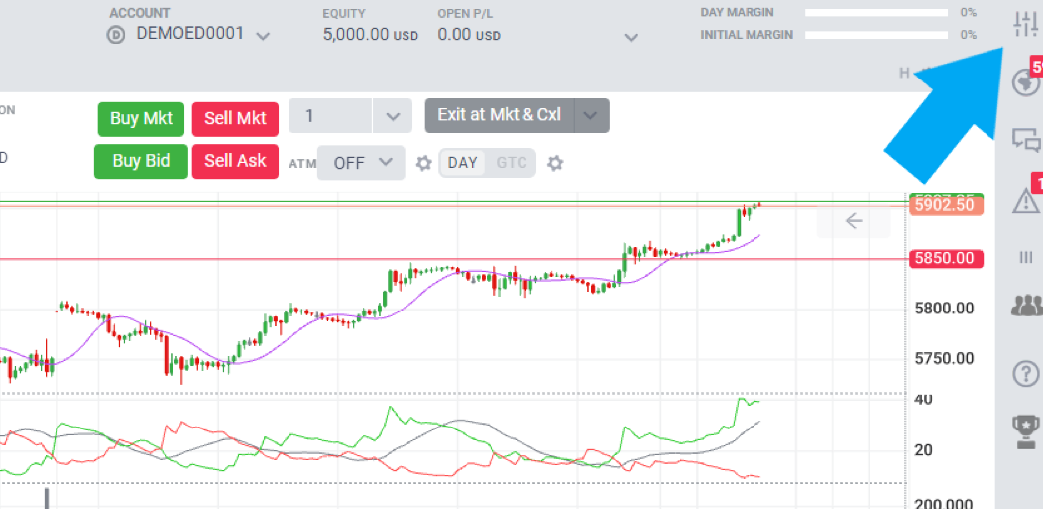Click the Buy Mkt button
This screenshot has height=509, width=1043.
[141, 118]
